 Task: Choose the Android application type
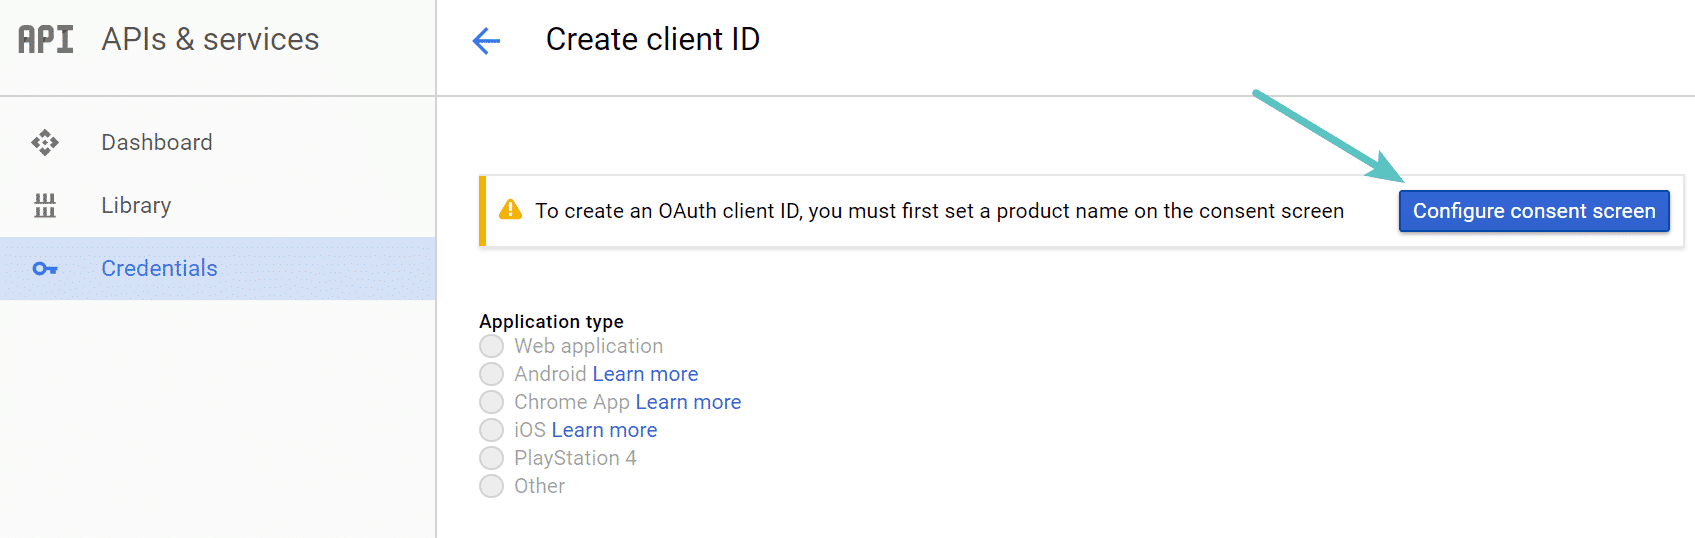point(491,374)
